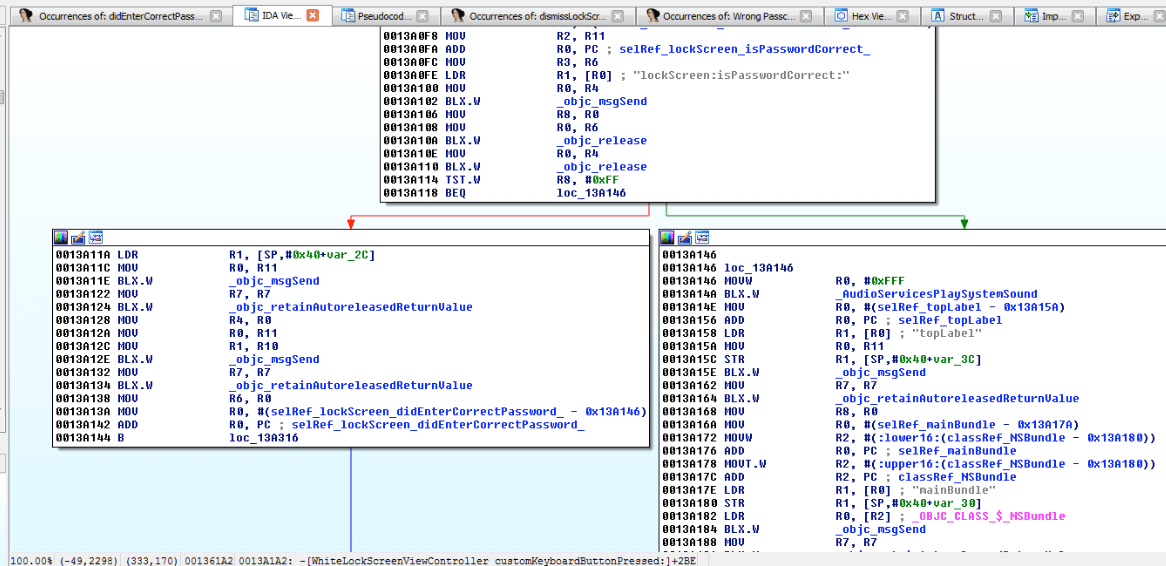Close the Occurrences of didEnterCorrectPass tab

coord(216,16)
